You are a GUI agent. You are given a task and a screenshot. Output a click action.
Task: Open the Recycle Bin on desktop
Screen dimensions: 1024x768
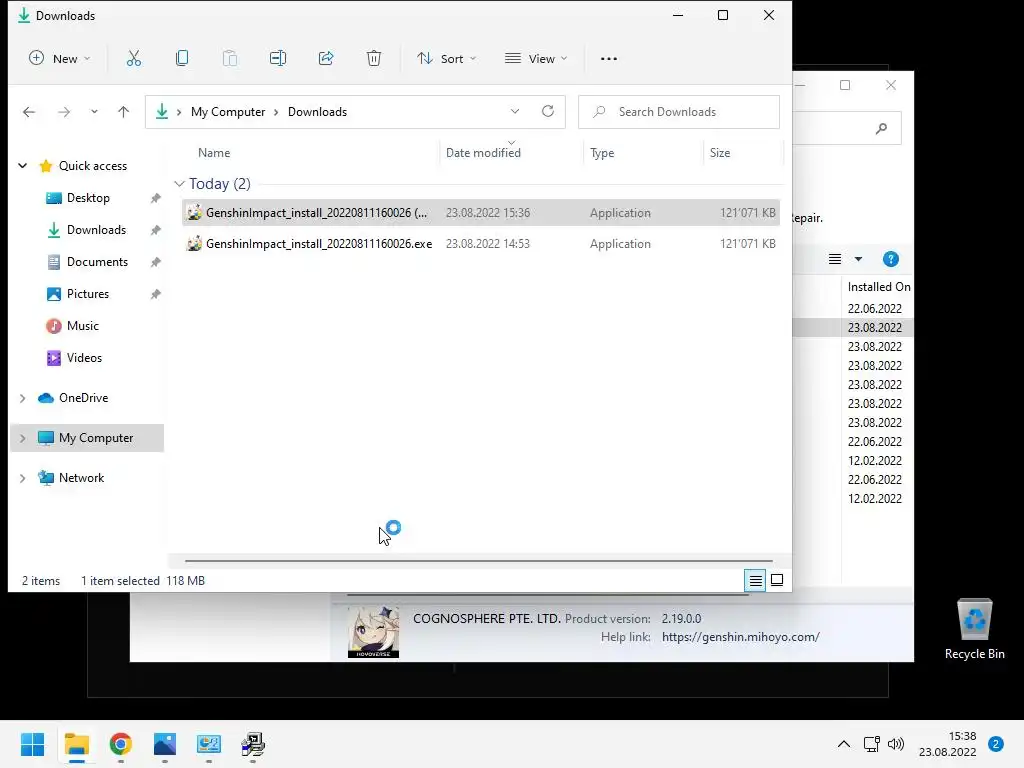pos(974,629)
